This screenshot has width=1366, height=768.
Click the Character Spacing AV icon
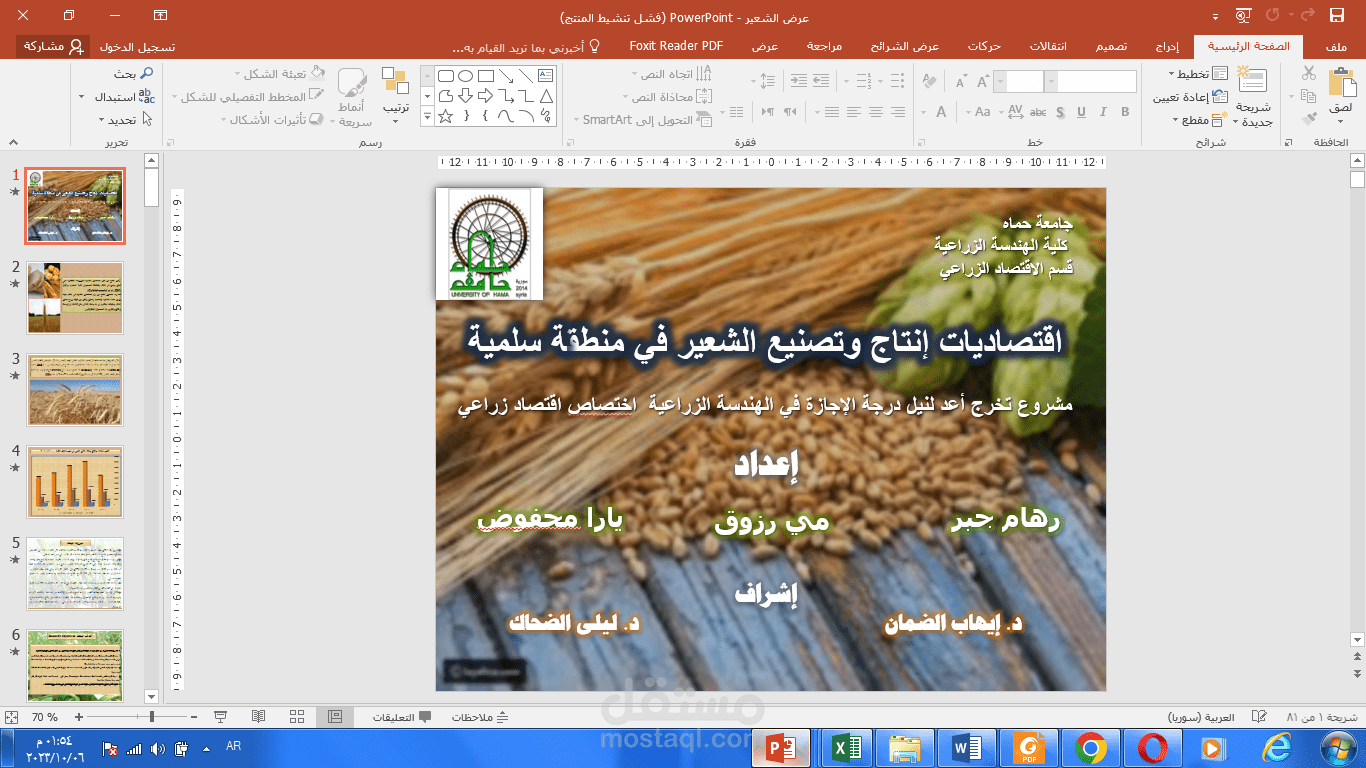coord(1015,112)
